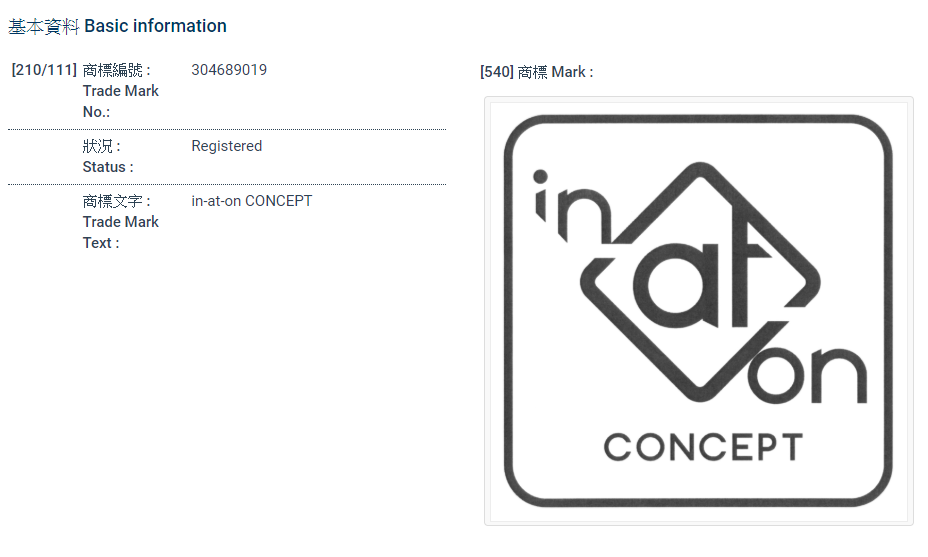Click the word CONCEPT inside the logo

coord(703,447)
